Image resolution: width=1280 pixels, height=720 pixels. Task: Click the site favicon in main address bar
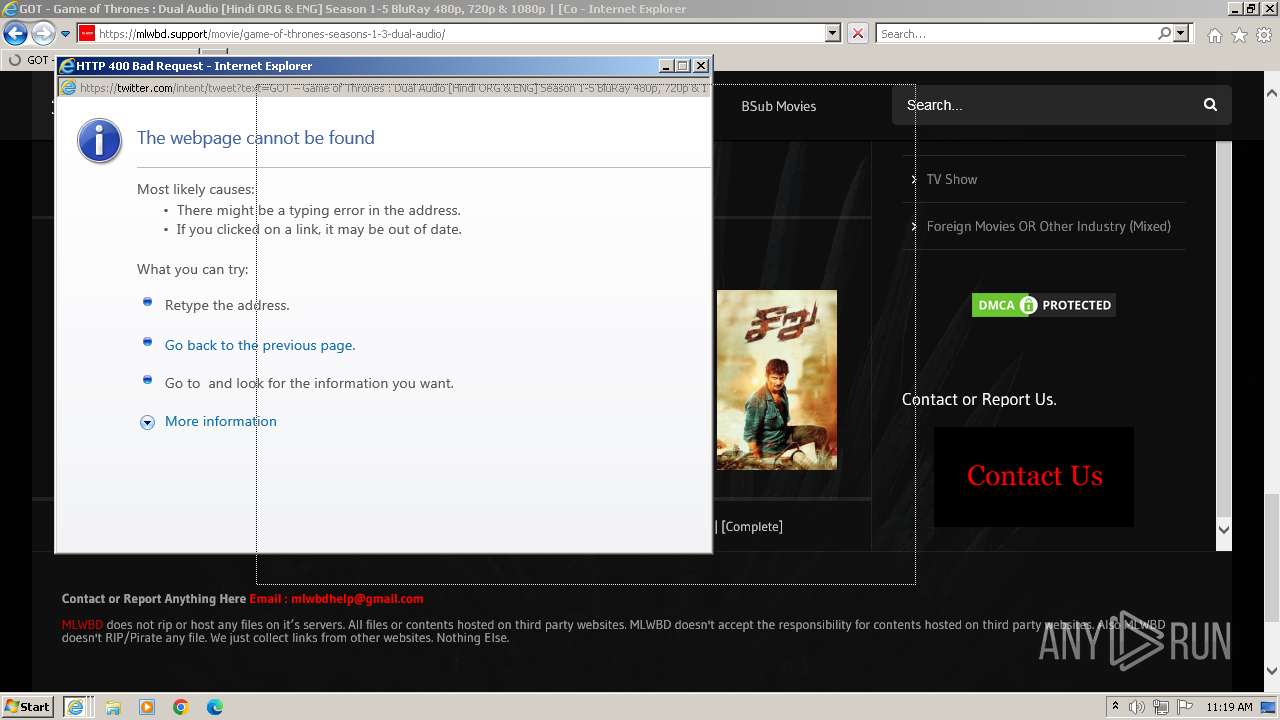coord(87,34)
